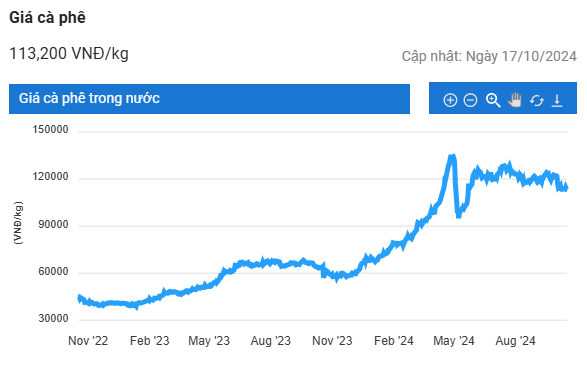Click the price line's highest peak near May '24
This screenshot has width=587, height=365.
click(x=453, y=156)
